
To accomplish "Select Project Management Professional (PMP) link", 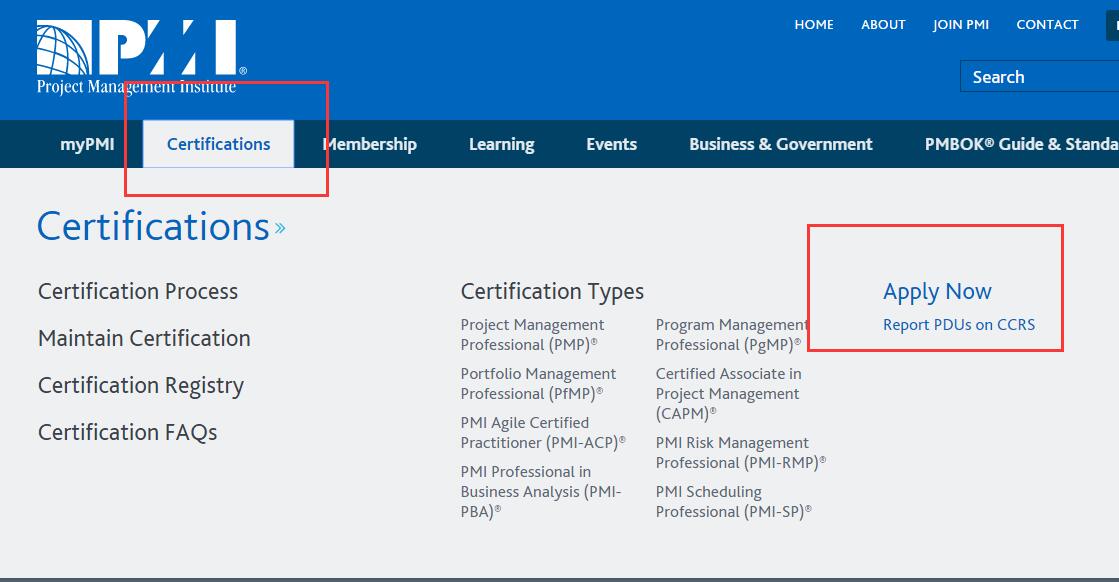I will point(532,335).
